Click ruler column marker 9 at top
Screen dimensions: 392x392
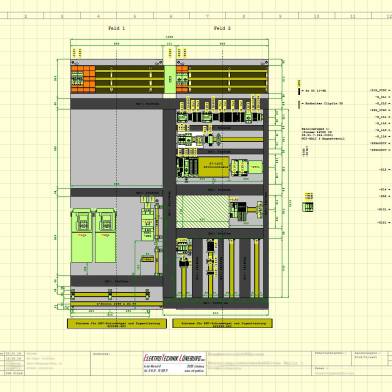pyautogui.click(x=280, y=16)
